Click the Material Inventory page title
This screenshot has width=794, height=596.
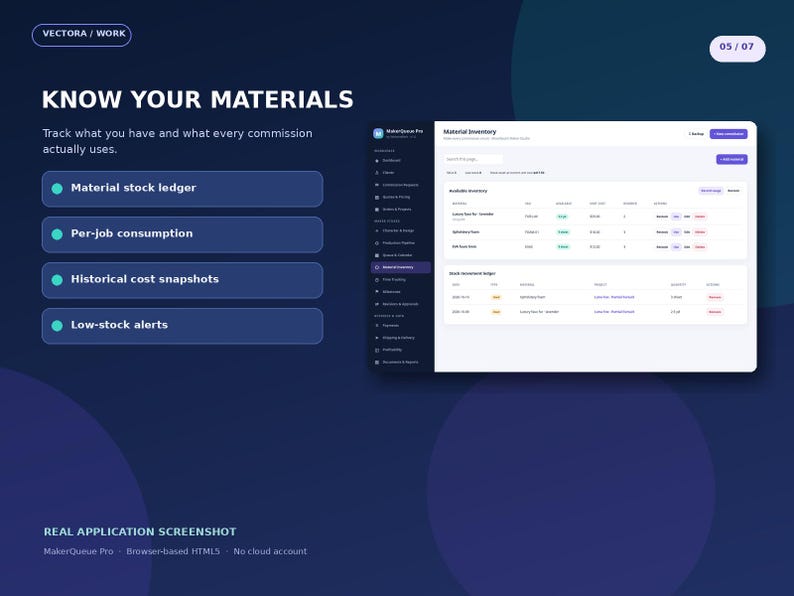469,132
